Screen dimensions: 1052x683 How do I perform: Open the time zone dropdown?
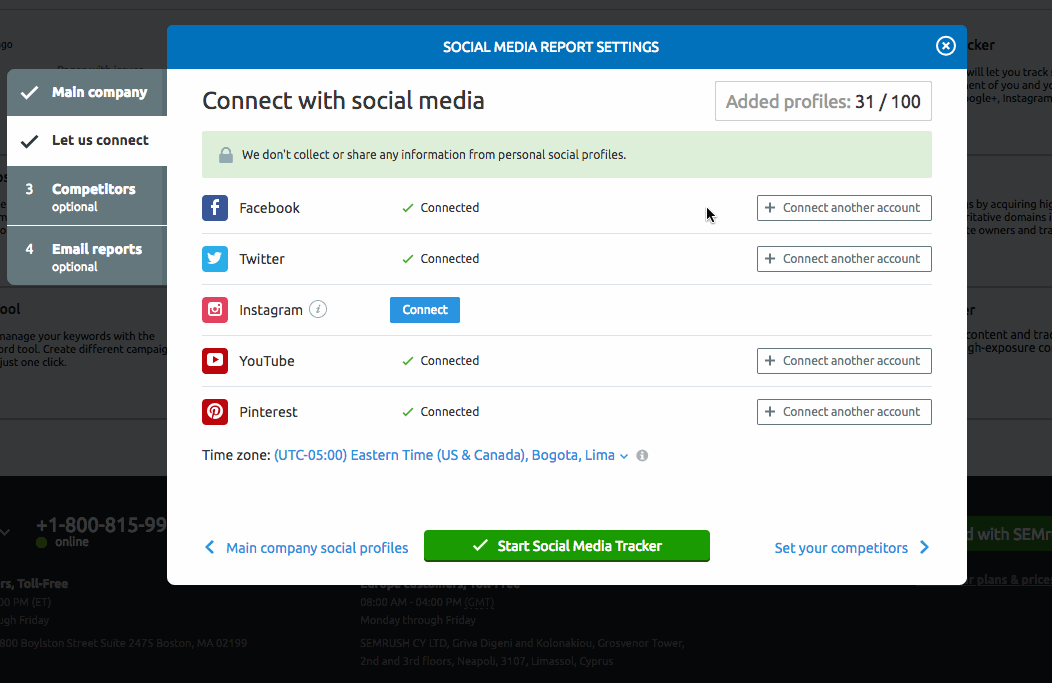(451, 456)
